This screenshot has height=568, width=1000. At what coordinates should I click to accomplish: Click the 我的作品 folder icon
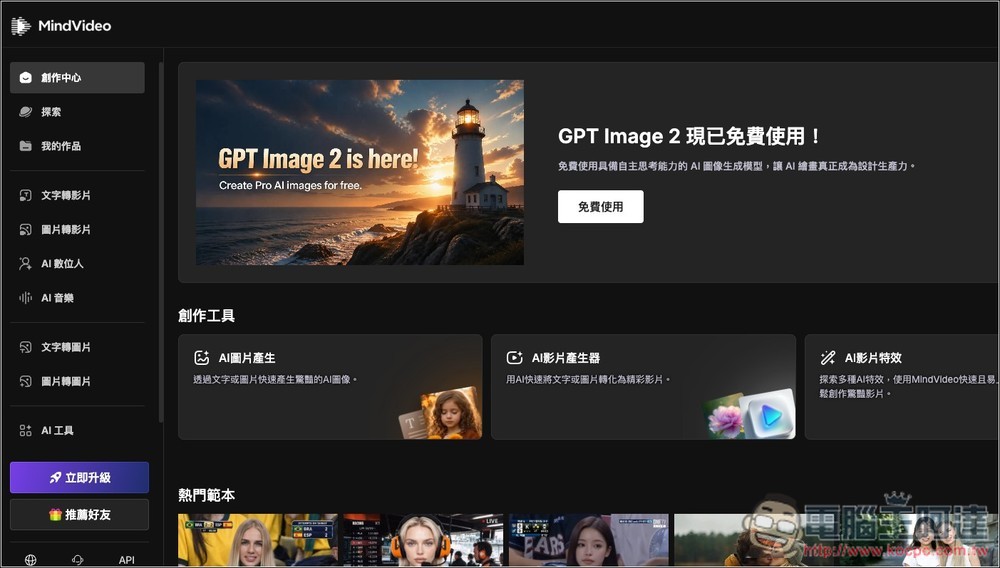point(26,146)
